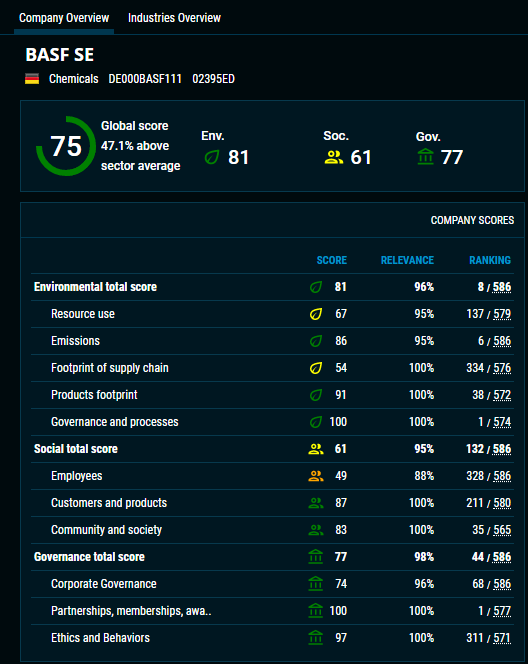Click orange people icon in Employees row
The width and height of the screenshot is (528, 664).
click(x=316, y=476)
